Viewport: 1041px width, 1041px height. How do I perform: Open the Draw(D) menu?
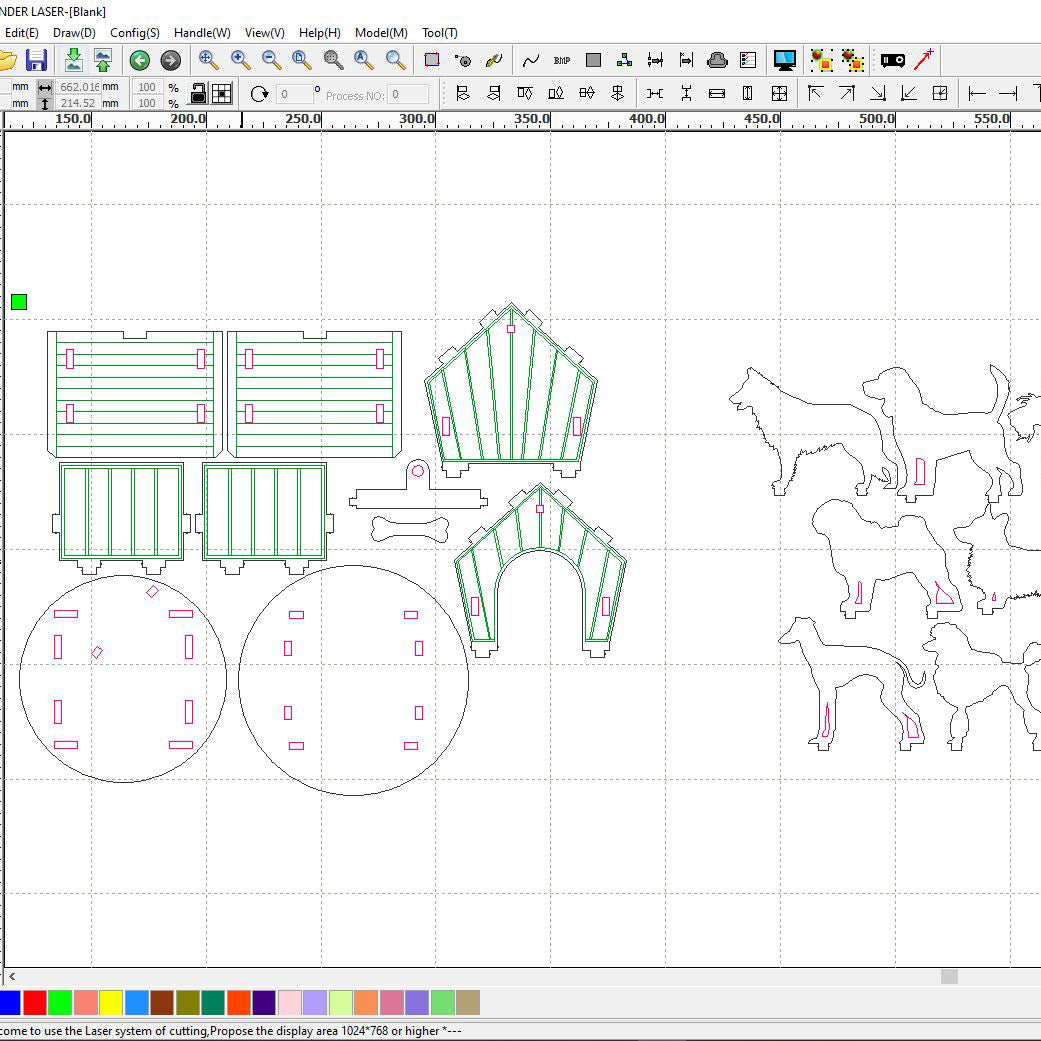click(x=74, y=33)
